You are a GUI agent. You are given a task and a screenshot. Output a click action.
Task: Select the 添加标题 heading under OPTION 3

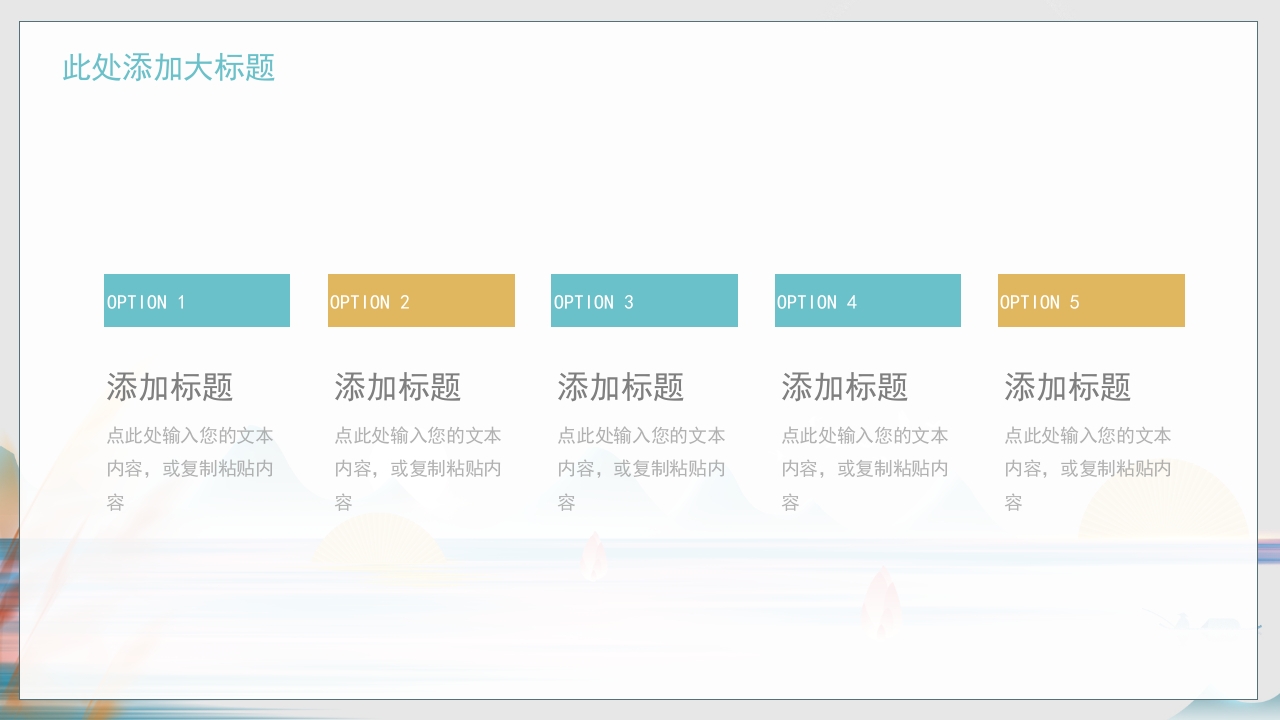[x=620, y=388]
